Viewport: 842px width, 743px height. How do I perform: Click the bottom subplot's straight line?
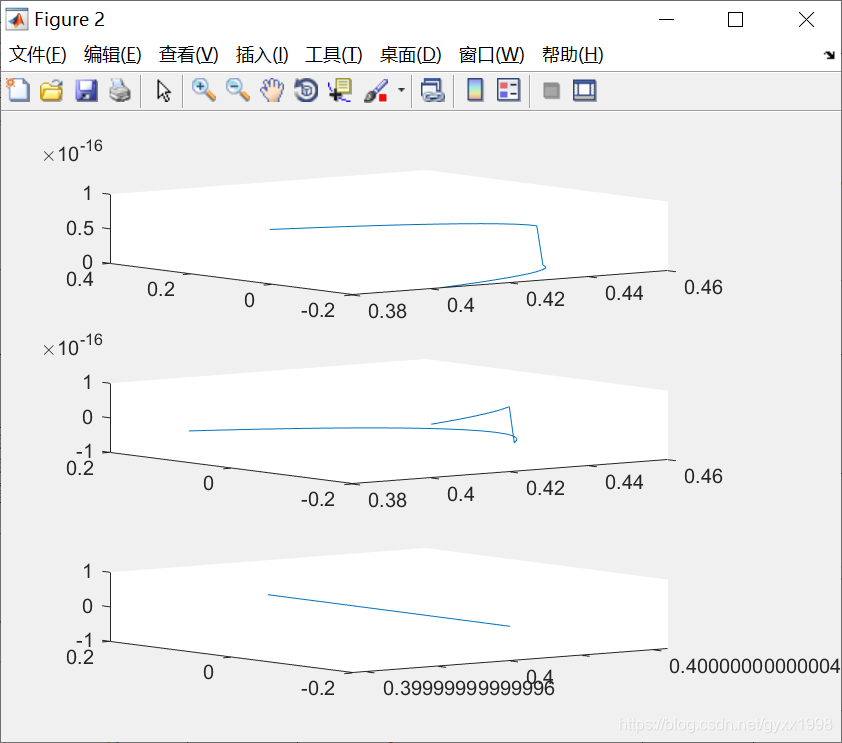tap(389, 610)
